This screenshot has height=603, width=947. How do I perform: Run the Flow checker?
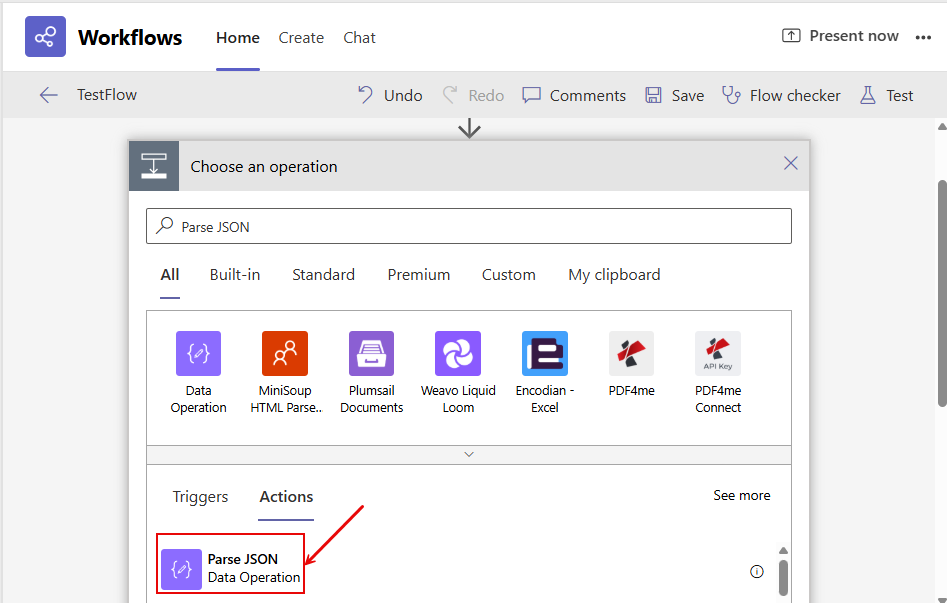tap(781, 96)
